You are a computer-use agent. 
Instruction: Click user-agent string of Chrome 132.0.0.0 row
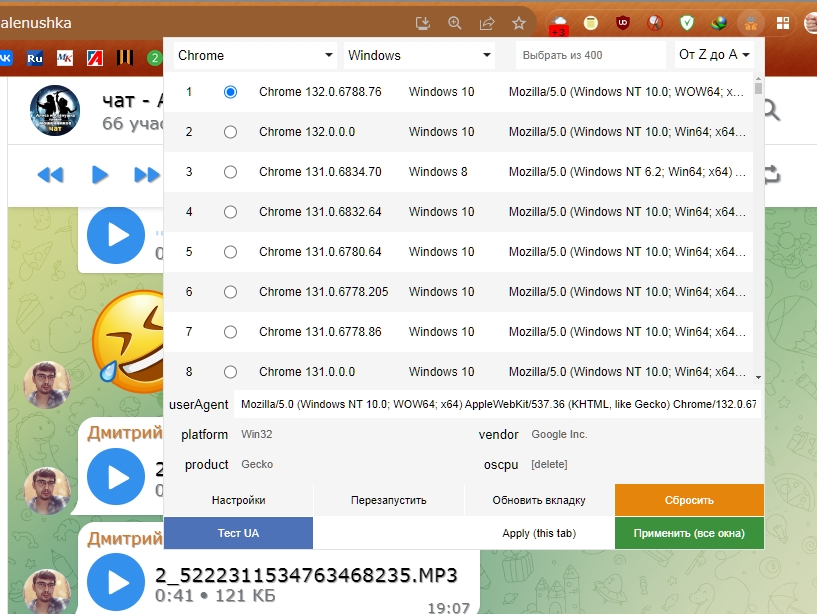627,132
